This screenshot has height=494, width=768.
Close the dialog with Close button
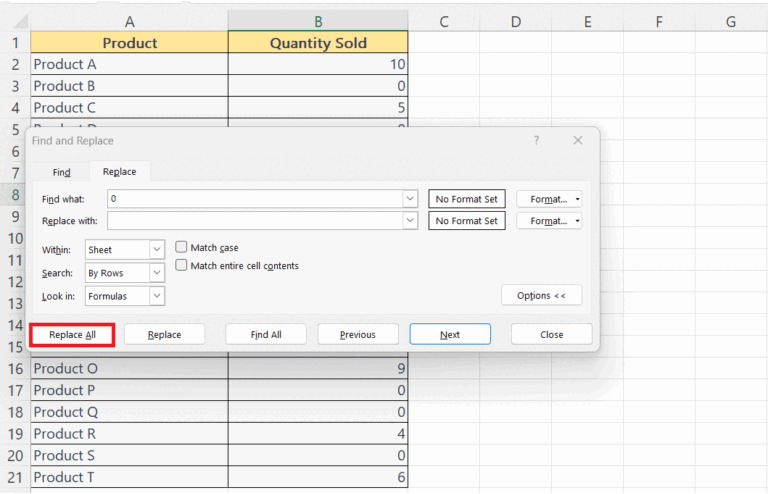[x=551, y=335]
